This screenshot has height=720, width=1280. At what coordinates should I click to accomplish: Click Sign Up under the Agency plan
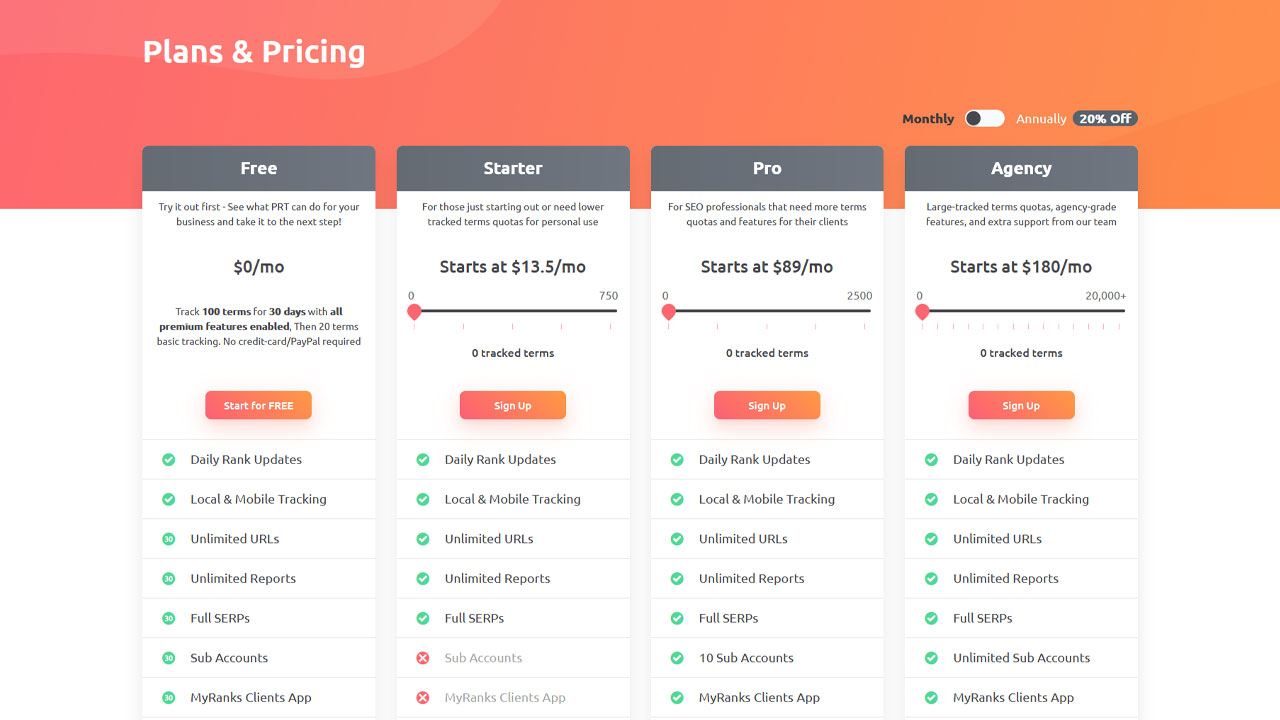coord(1021,405)
